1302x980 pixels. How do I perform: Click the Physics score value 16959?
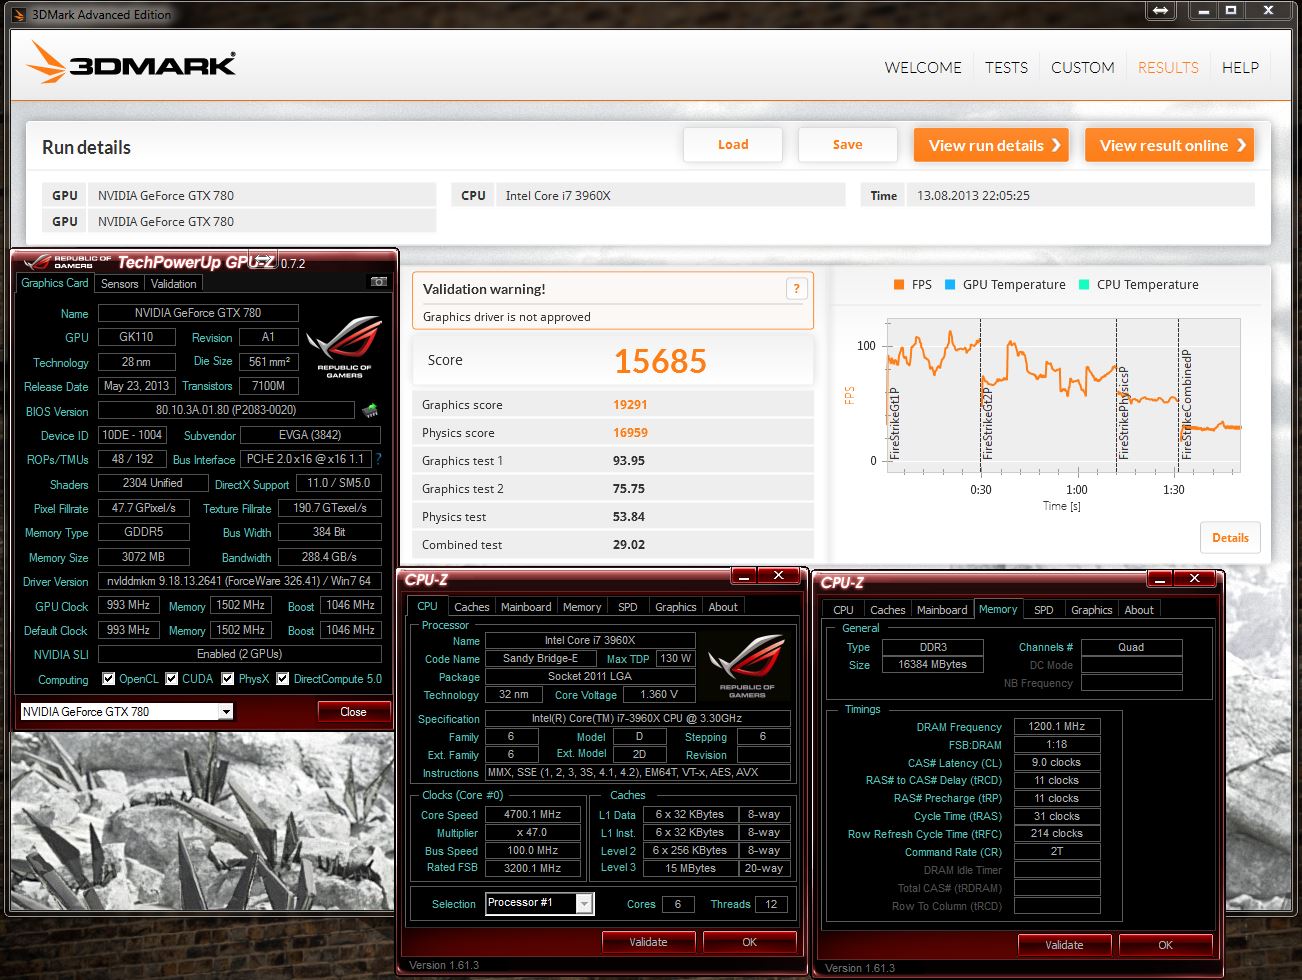tap(630, 433)
